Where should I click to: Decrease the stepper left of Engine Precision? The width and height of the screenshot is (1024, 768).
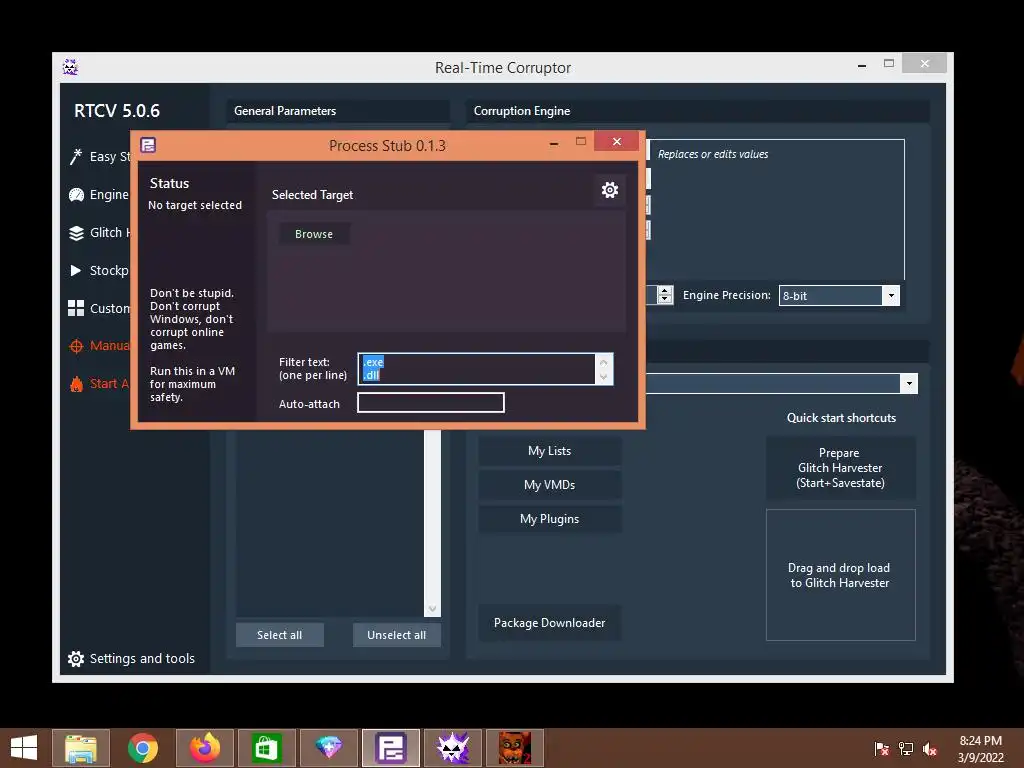(665, 300)
